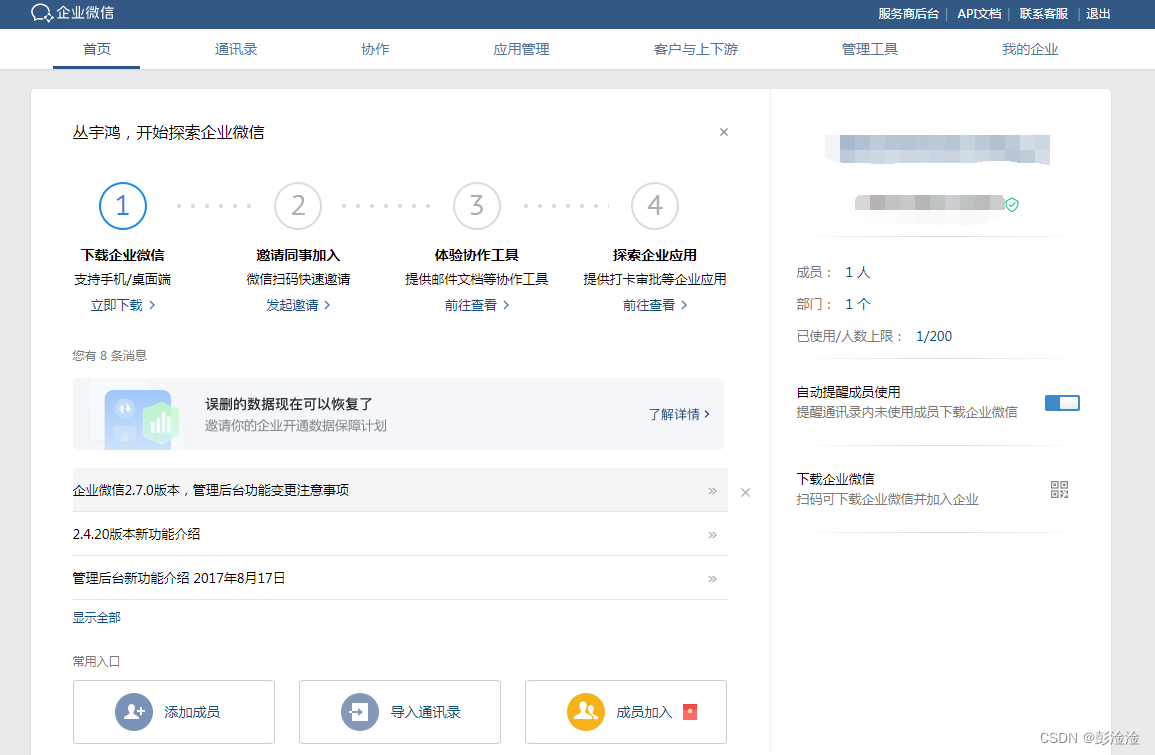
Task: Click 显示全部 to show all messages
Action: pos(96,617)
